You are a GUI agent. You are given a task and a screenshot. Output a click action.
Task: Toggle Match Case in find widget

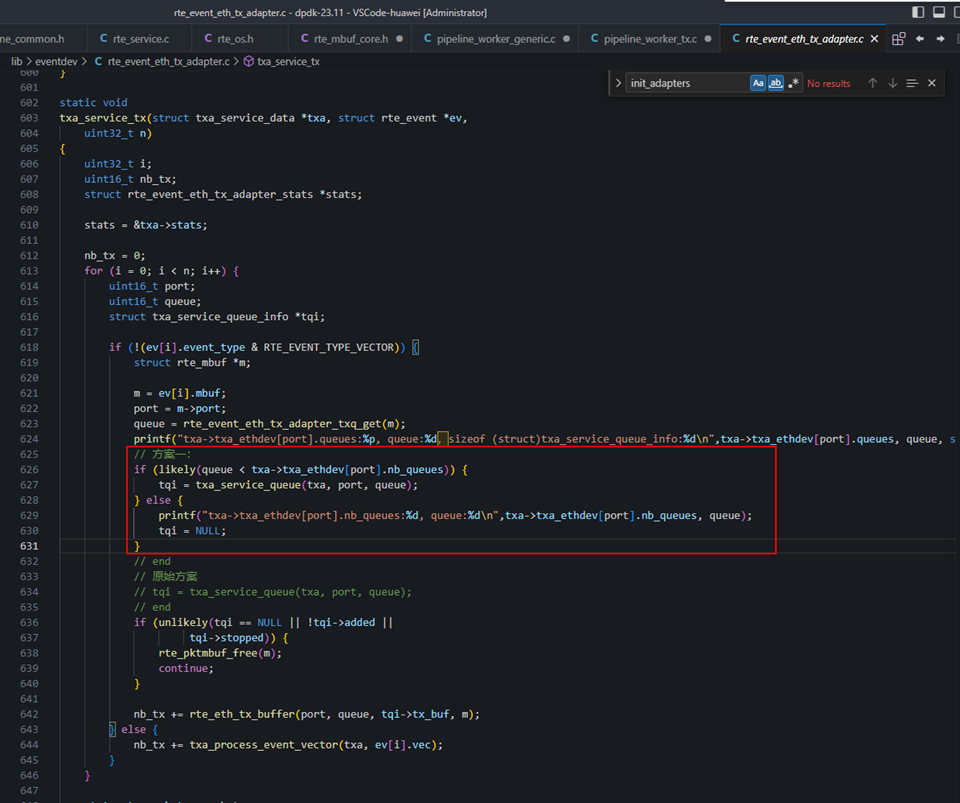pos(758,83)
